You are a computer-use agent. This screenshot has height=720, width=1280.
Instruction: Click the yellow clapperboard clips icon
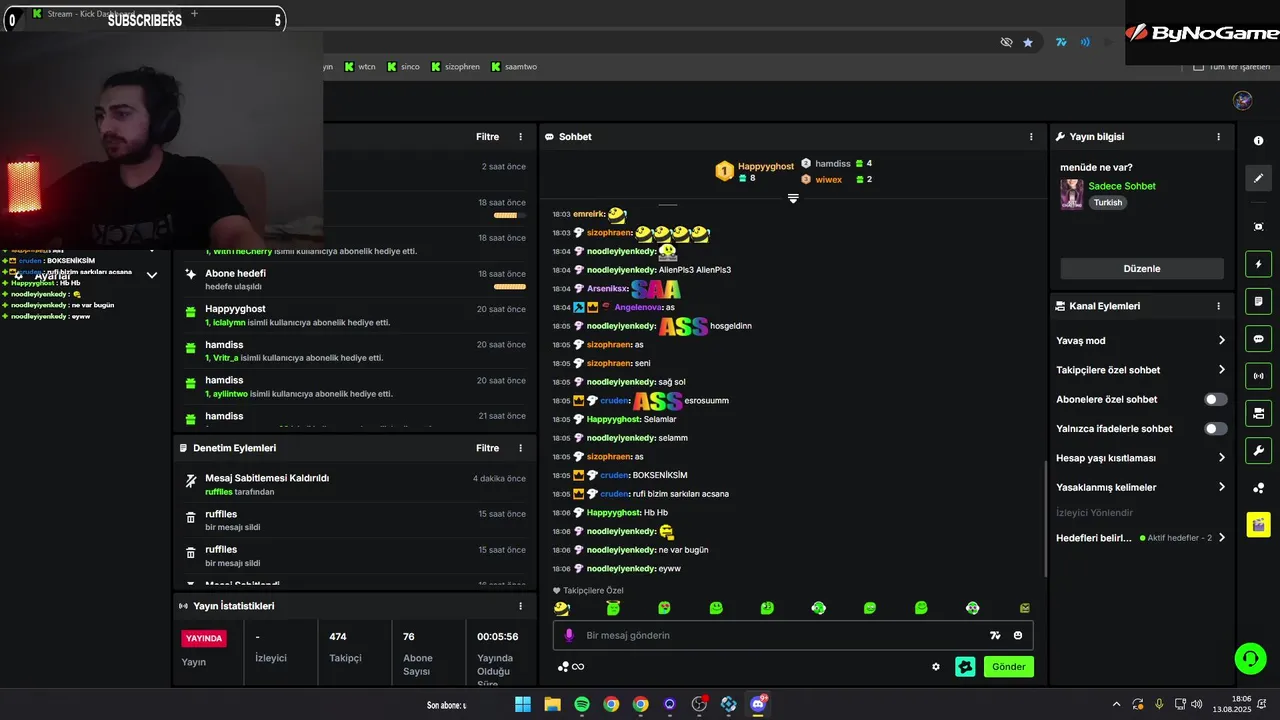pos(1258,524)
